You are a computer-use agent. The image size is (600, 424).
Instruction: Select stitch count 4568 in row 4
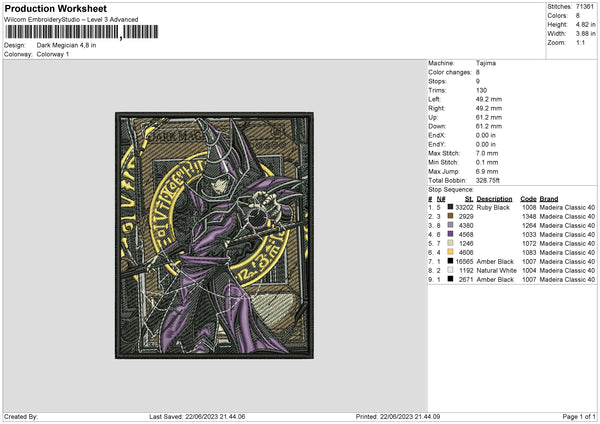pos(466,235)
